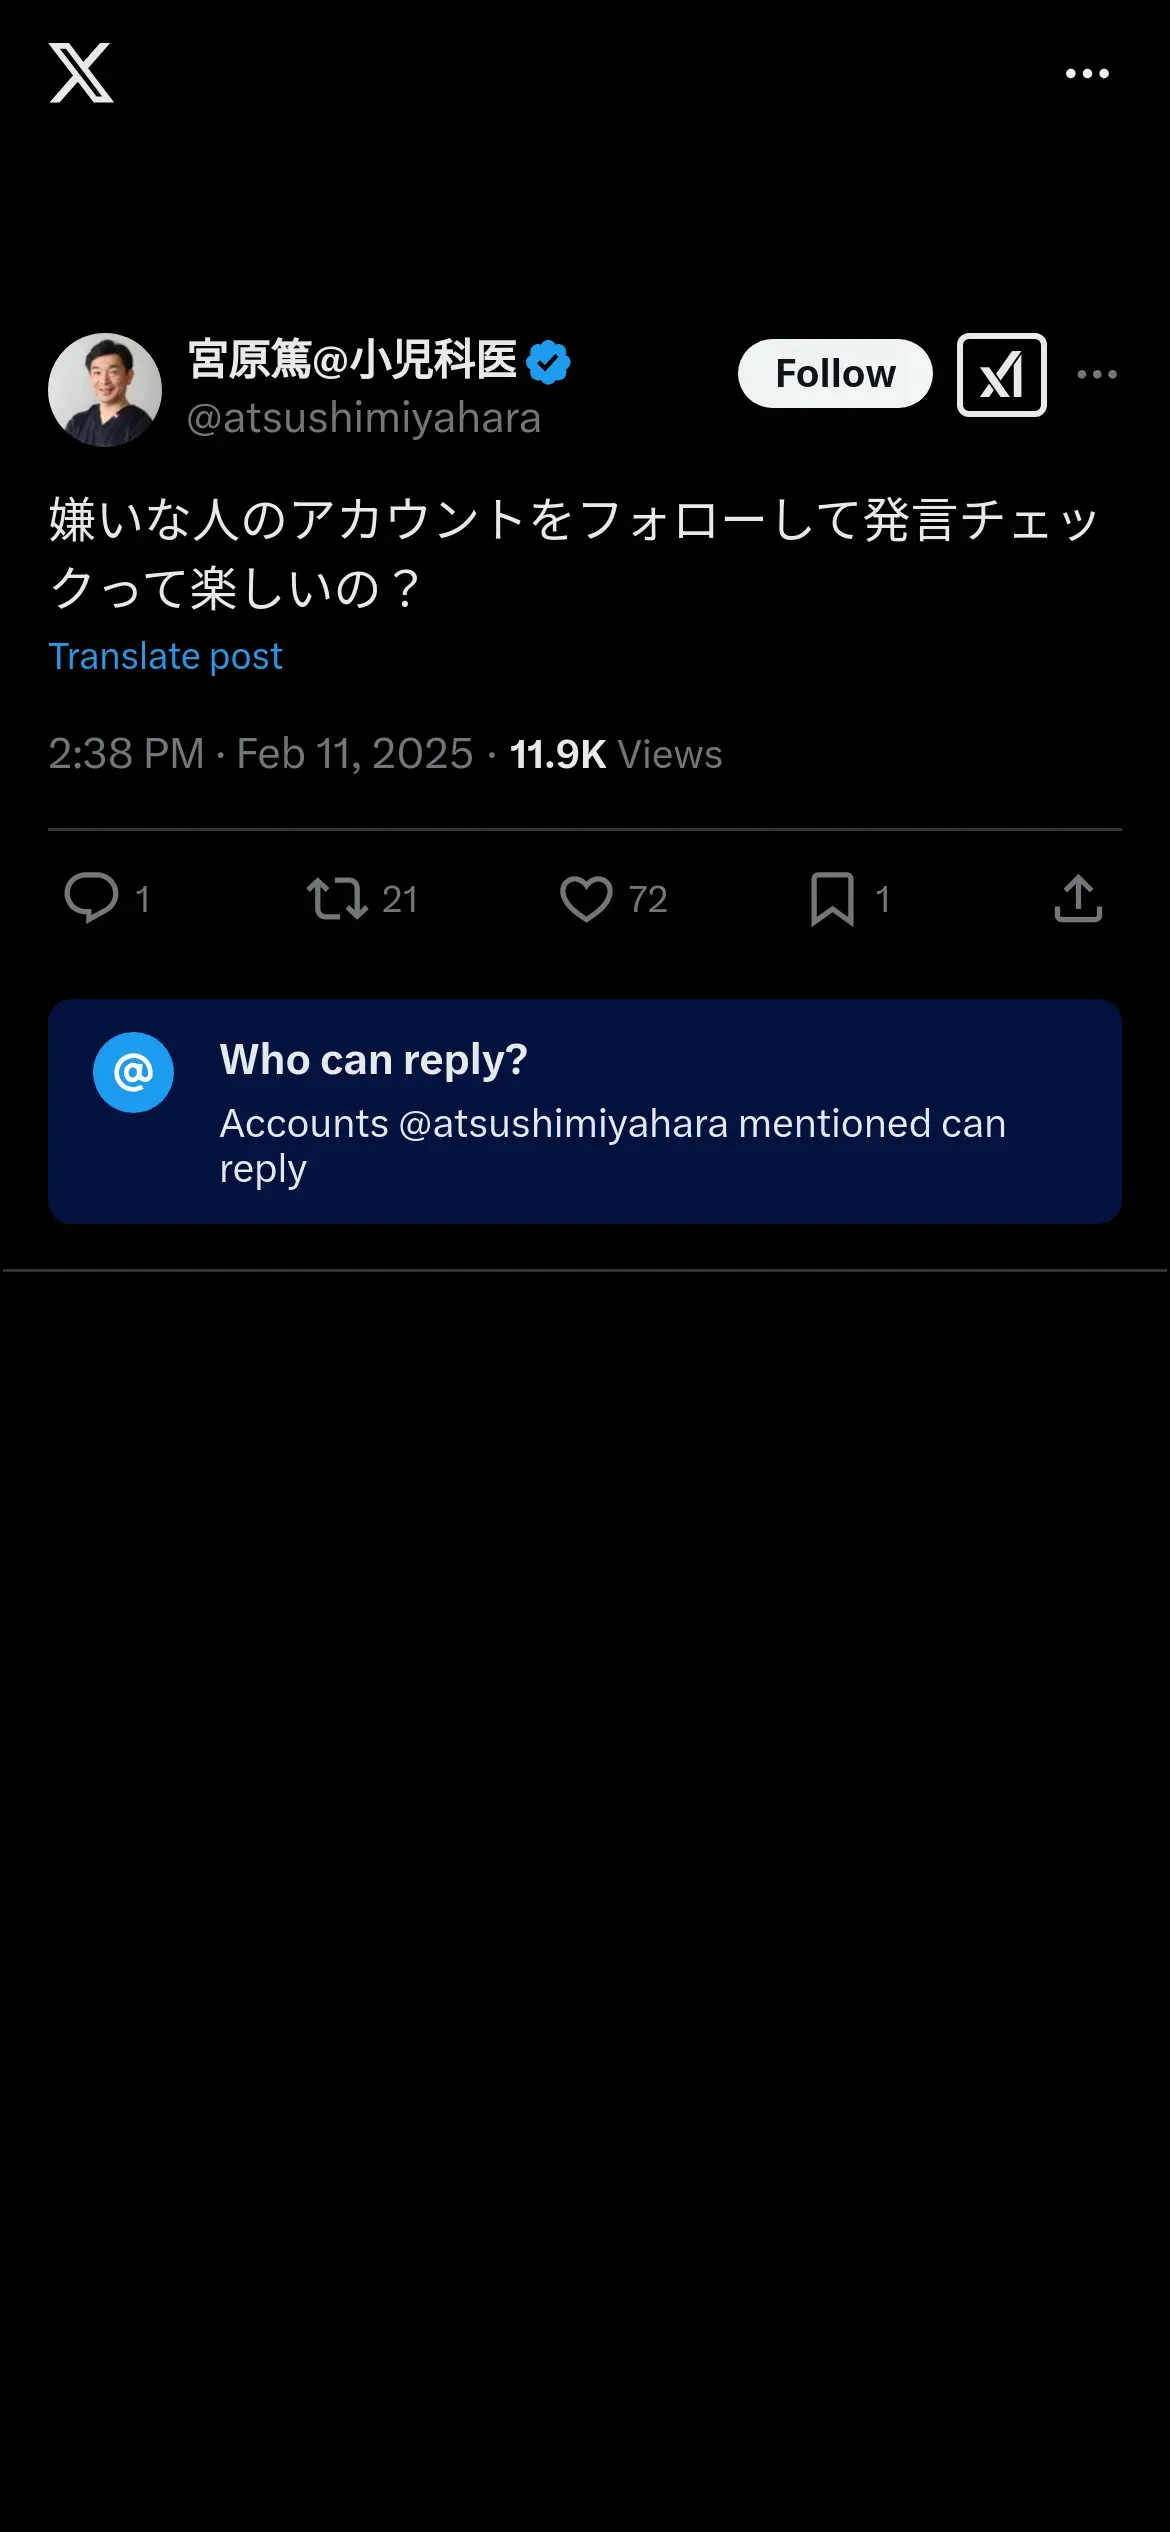Toggle the bookmark icon
Image resolution: width=1170 pixels, height=2532 pixels.
pyautogui.click(x=832, y=898)
